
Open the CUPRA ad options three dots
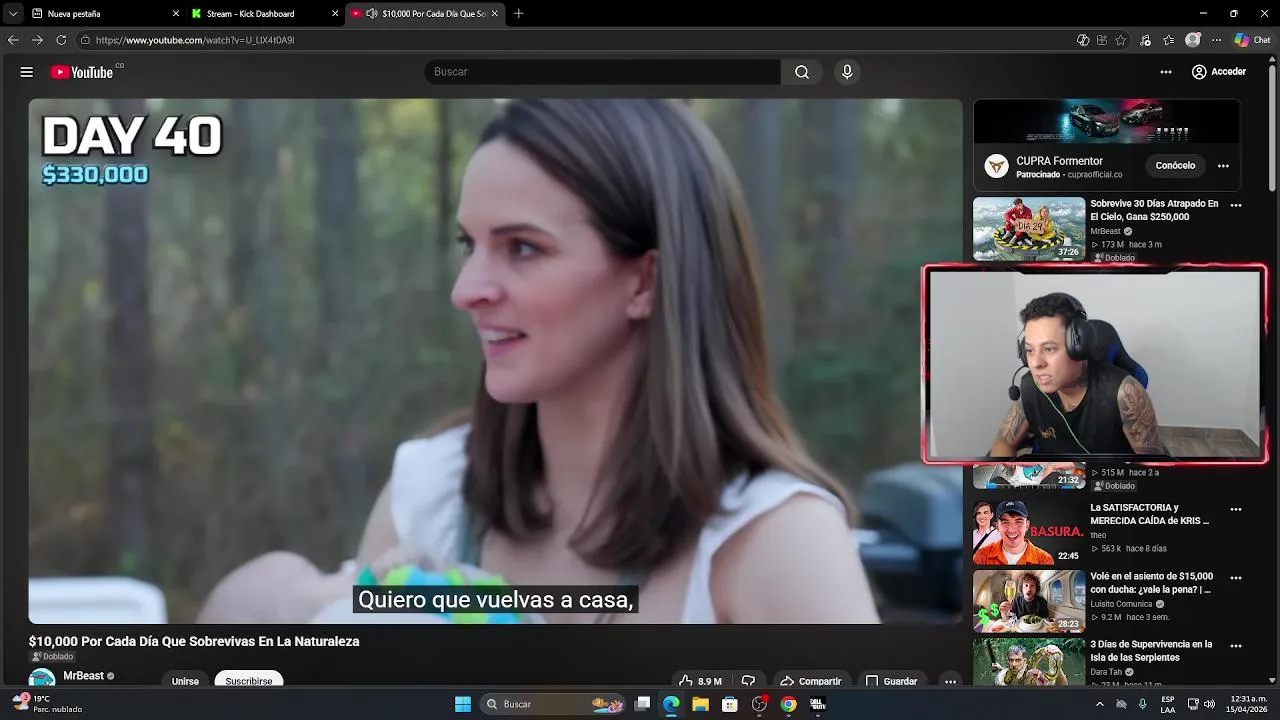1223,166
